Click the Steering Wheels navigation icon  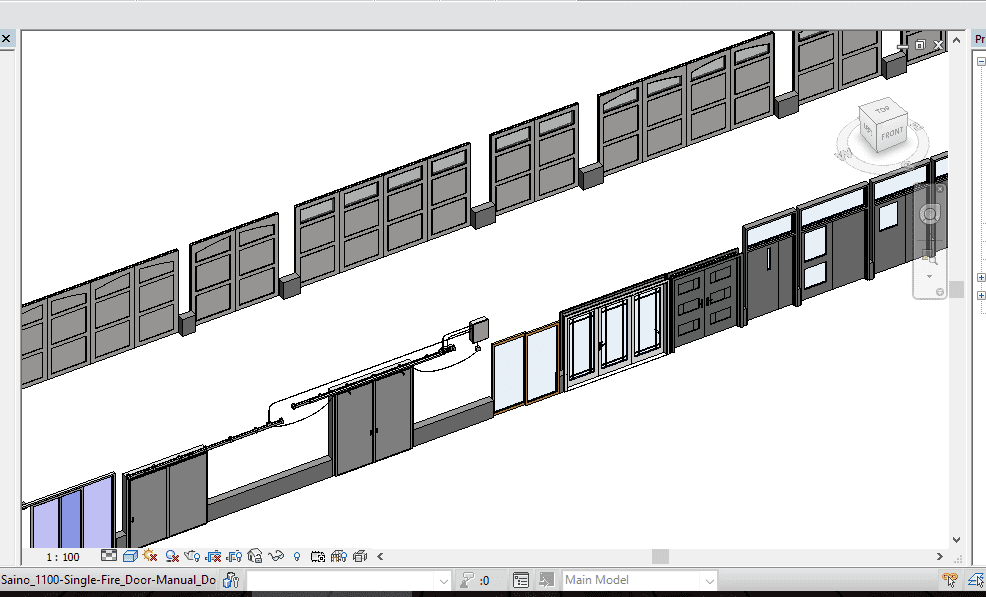tap(930, 214)
